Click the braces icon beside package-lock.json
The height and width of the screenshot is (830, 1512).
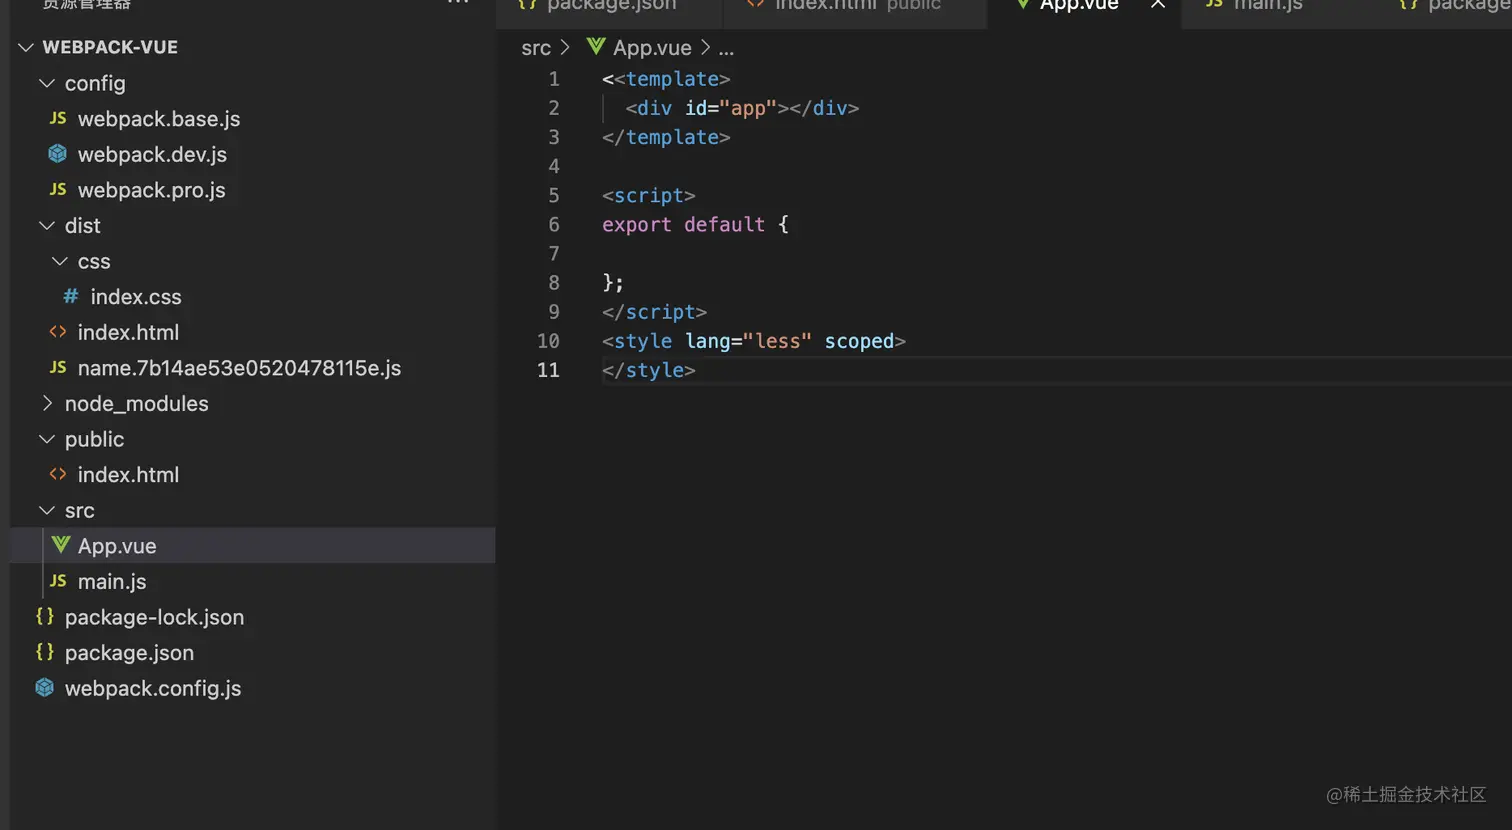pos(45,616)
